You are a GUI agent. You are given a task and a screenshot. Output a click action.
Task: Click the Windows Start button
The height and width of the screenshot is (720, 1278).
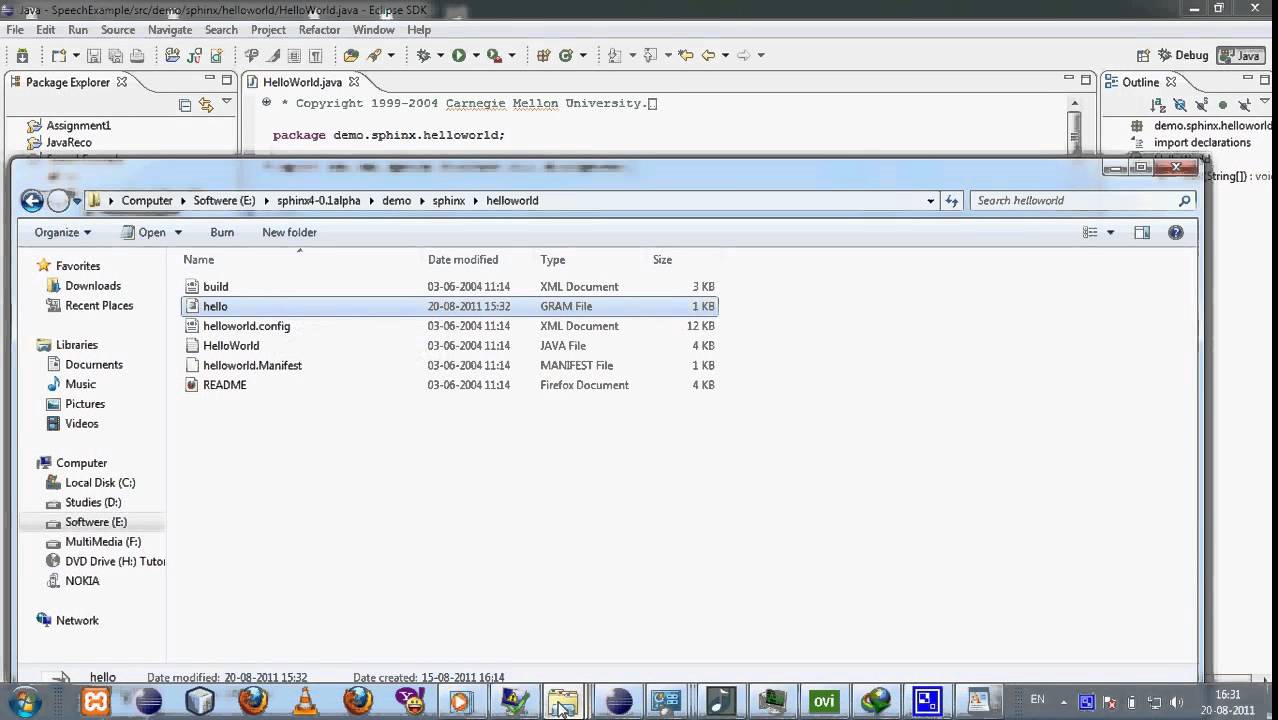[24, 701]
